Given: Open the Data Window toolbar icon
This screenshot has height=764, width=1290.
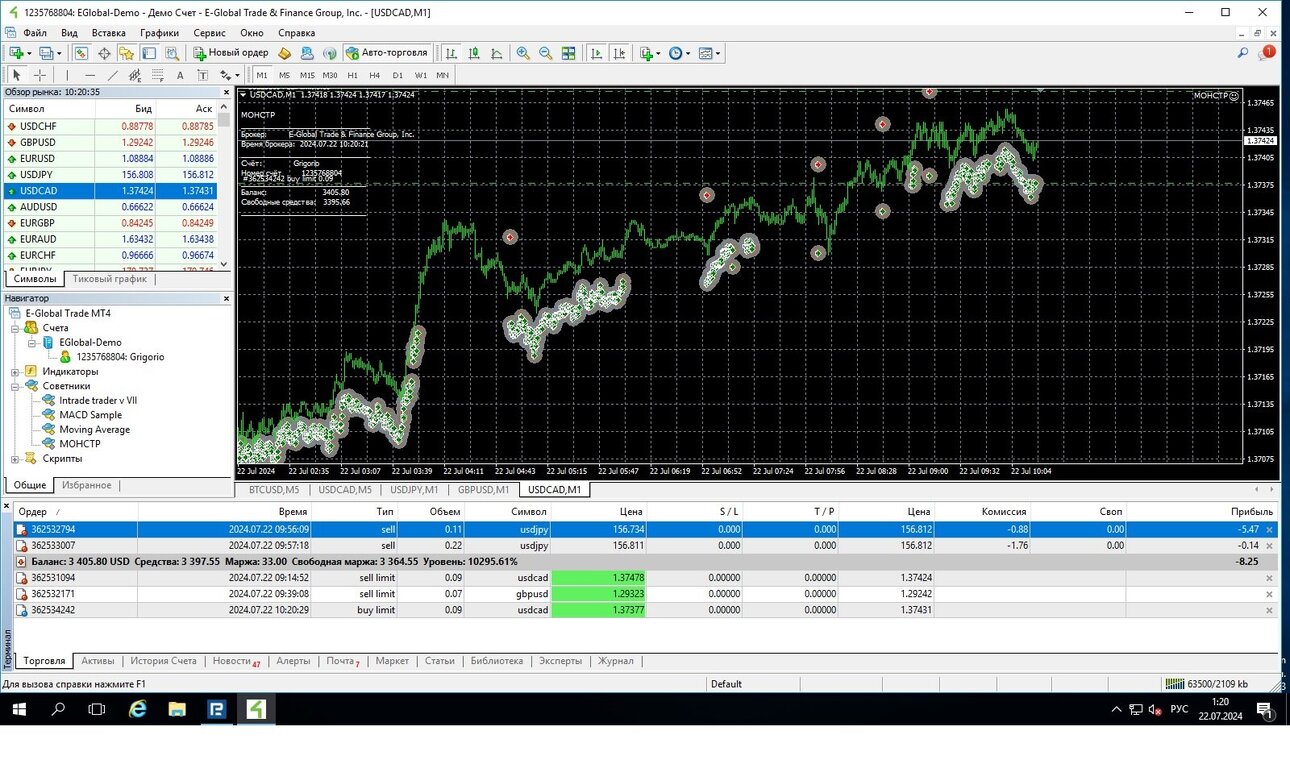Looking at the screenshot, I should [104, 53].
